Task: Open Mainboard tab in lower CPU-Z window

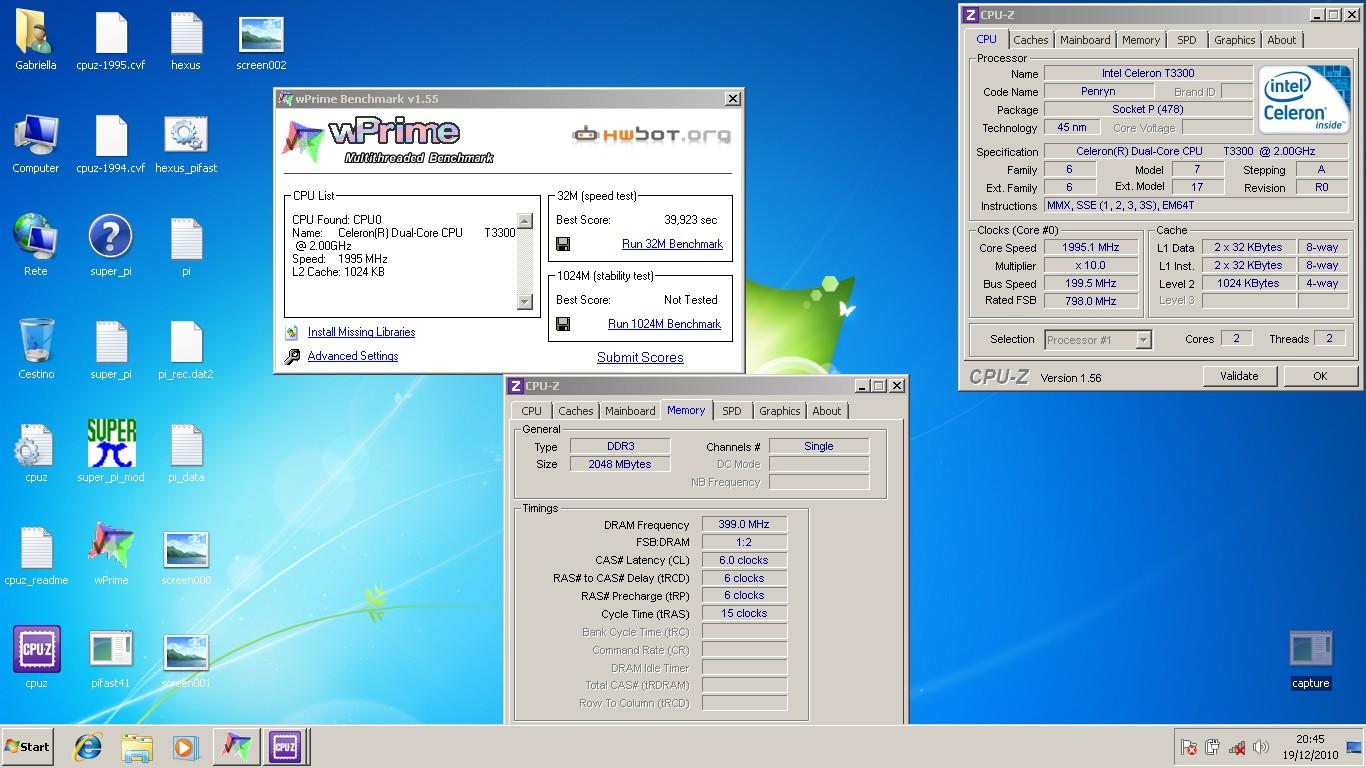Action: pos(630,411)
